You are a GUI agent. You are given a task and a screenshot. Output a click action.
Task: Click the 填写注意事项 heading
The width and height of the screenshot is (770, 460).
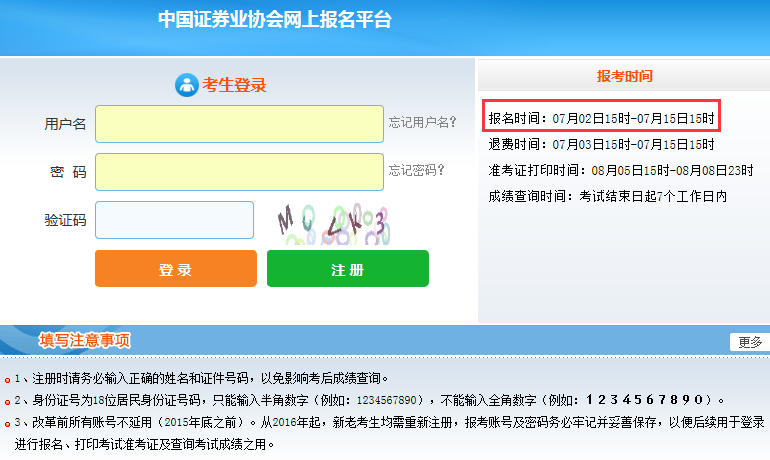click(x=85, y=340)
